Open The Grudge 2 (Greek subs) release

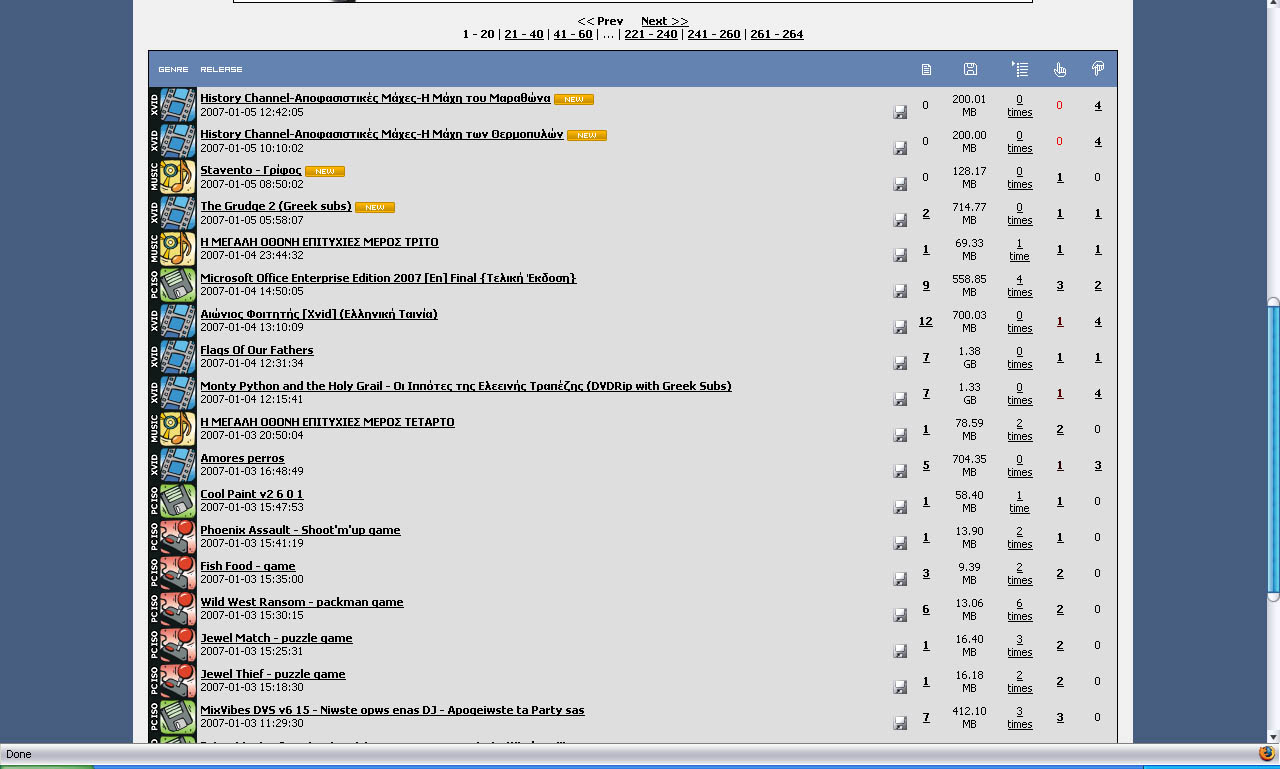[276, 206]
